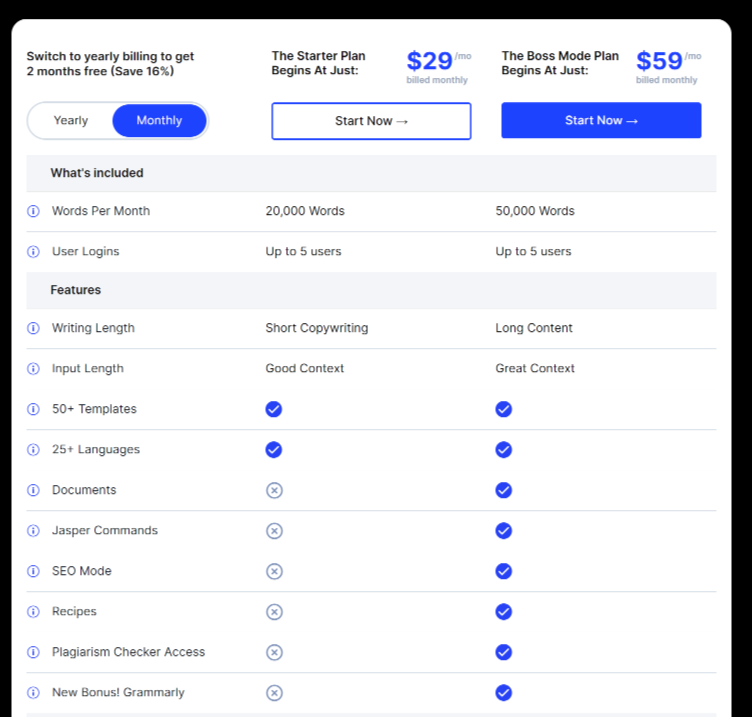This screenshot has width=752, height=717.
Task: Open info icon beside Jasper Commands
Action: (33, 531)
